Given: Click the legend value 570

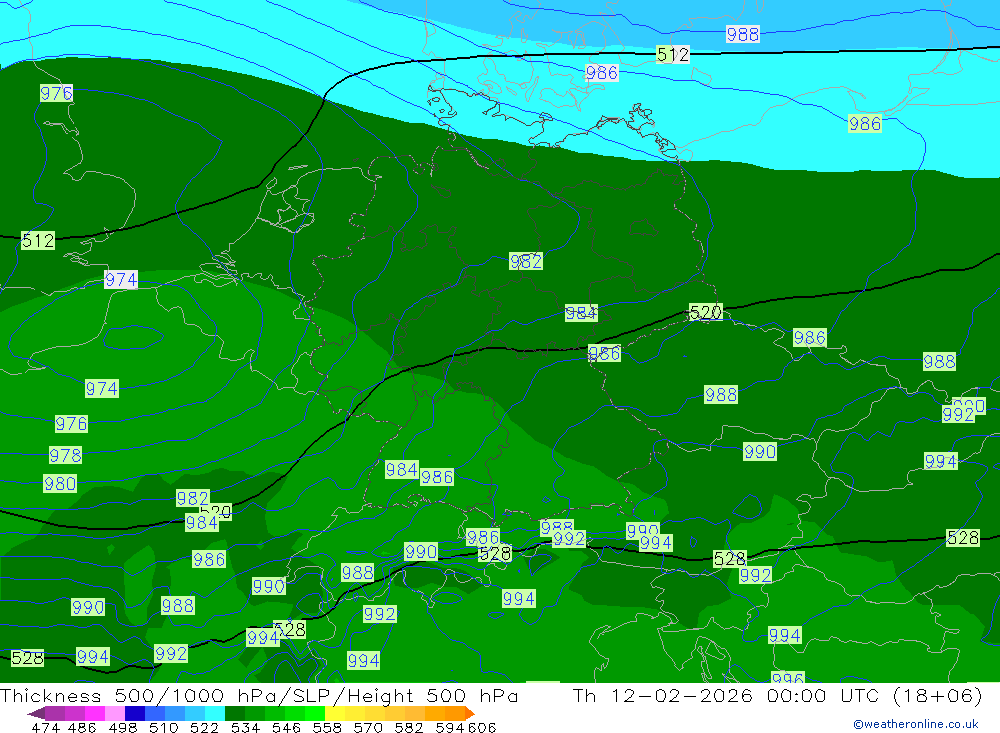Looking at the screenshot, I should click(x=368, y=728).
